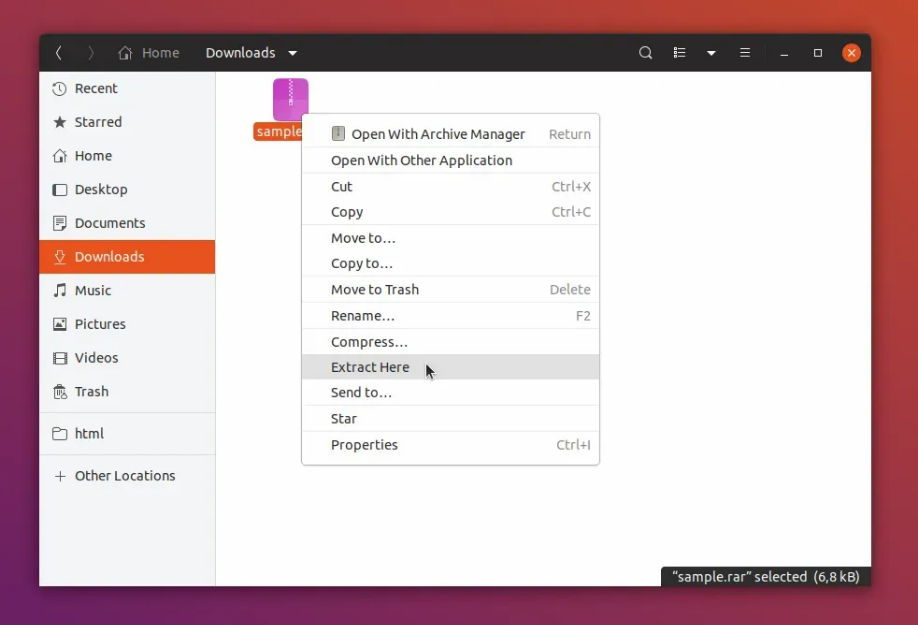918x625 pixels.
Task: Open Properties for sample.rar
Action: tap(364, 444)
